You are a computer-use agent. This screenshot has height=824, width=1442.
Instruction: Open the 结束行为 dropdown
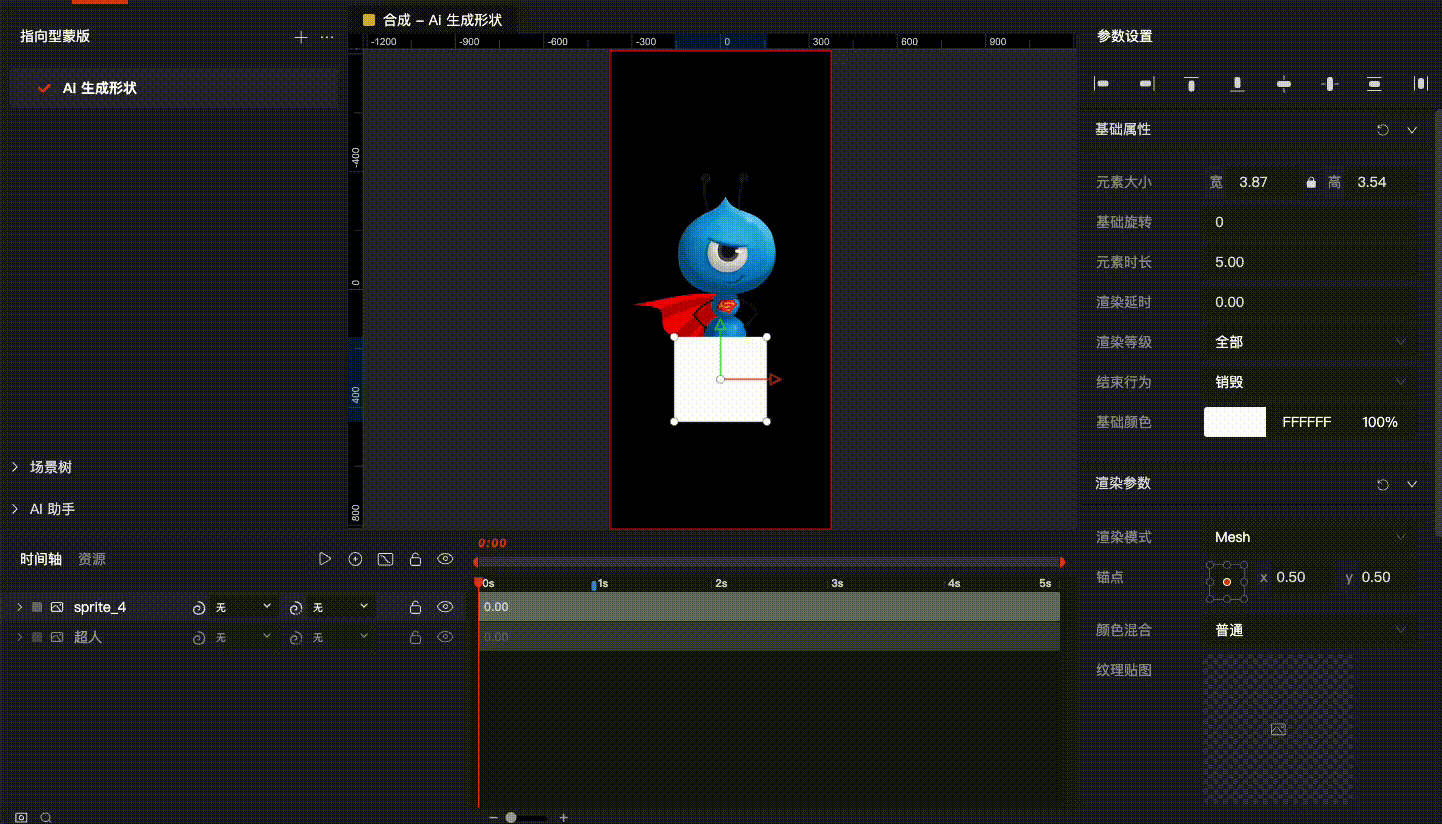coord(1310,382)
